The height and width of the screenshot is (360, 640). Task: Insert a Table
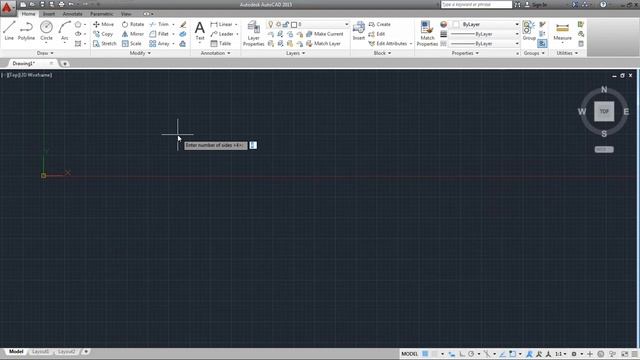(x=221, y=43)
